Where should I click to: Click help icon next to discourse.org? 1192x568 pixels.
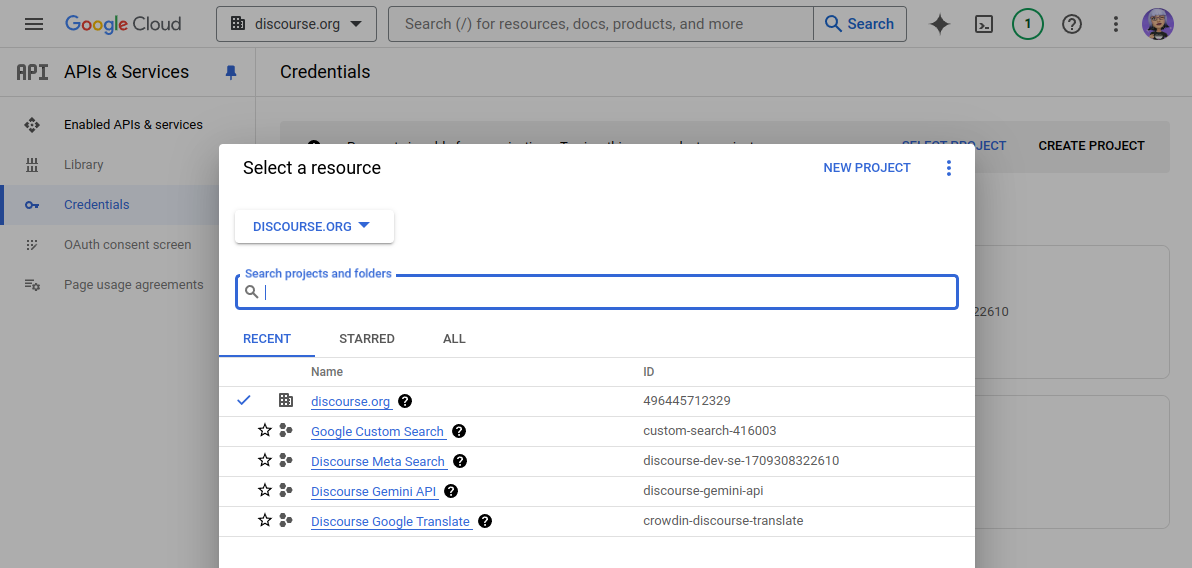pyautogui.click(x=405, y=401)
